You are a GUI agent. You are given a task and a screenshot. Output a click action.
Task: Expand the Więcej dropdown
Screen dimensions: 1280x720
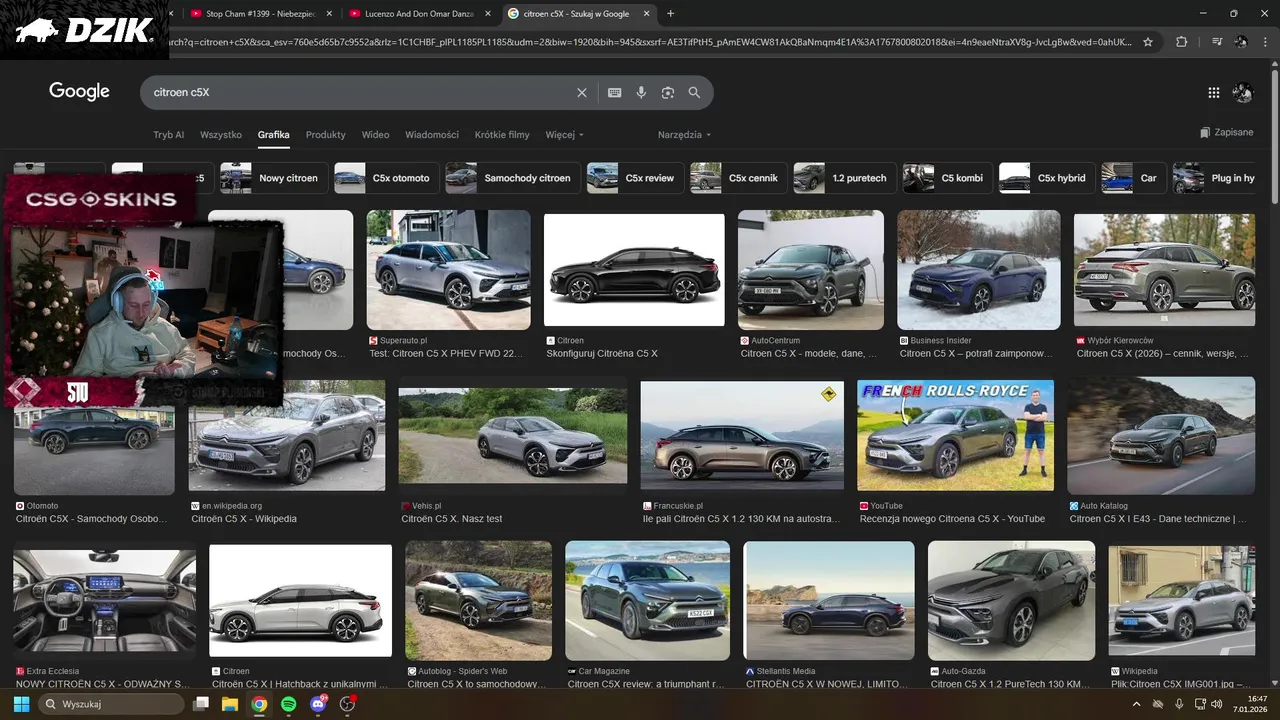click(564, 135)
